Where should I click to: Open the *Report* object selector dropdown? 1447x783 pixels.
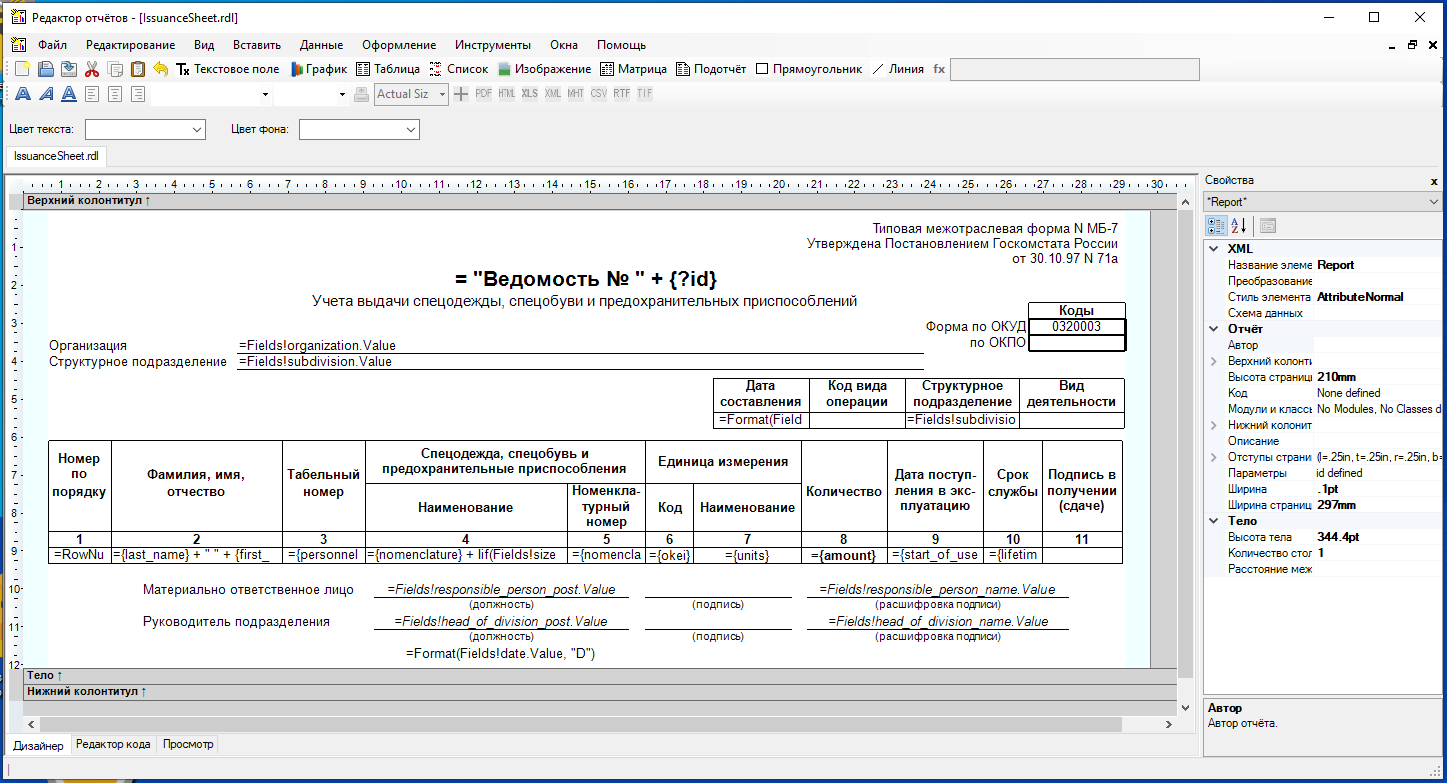[1436, 202]
